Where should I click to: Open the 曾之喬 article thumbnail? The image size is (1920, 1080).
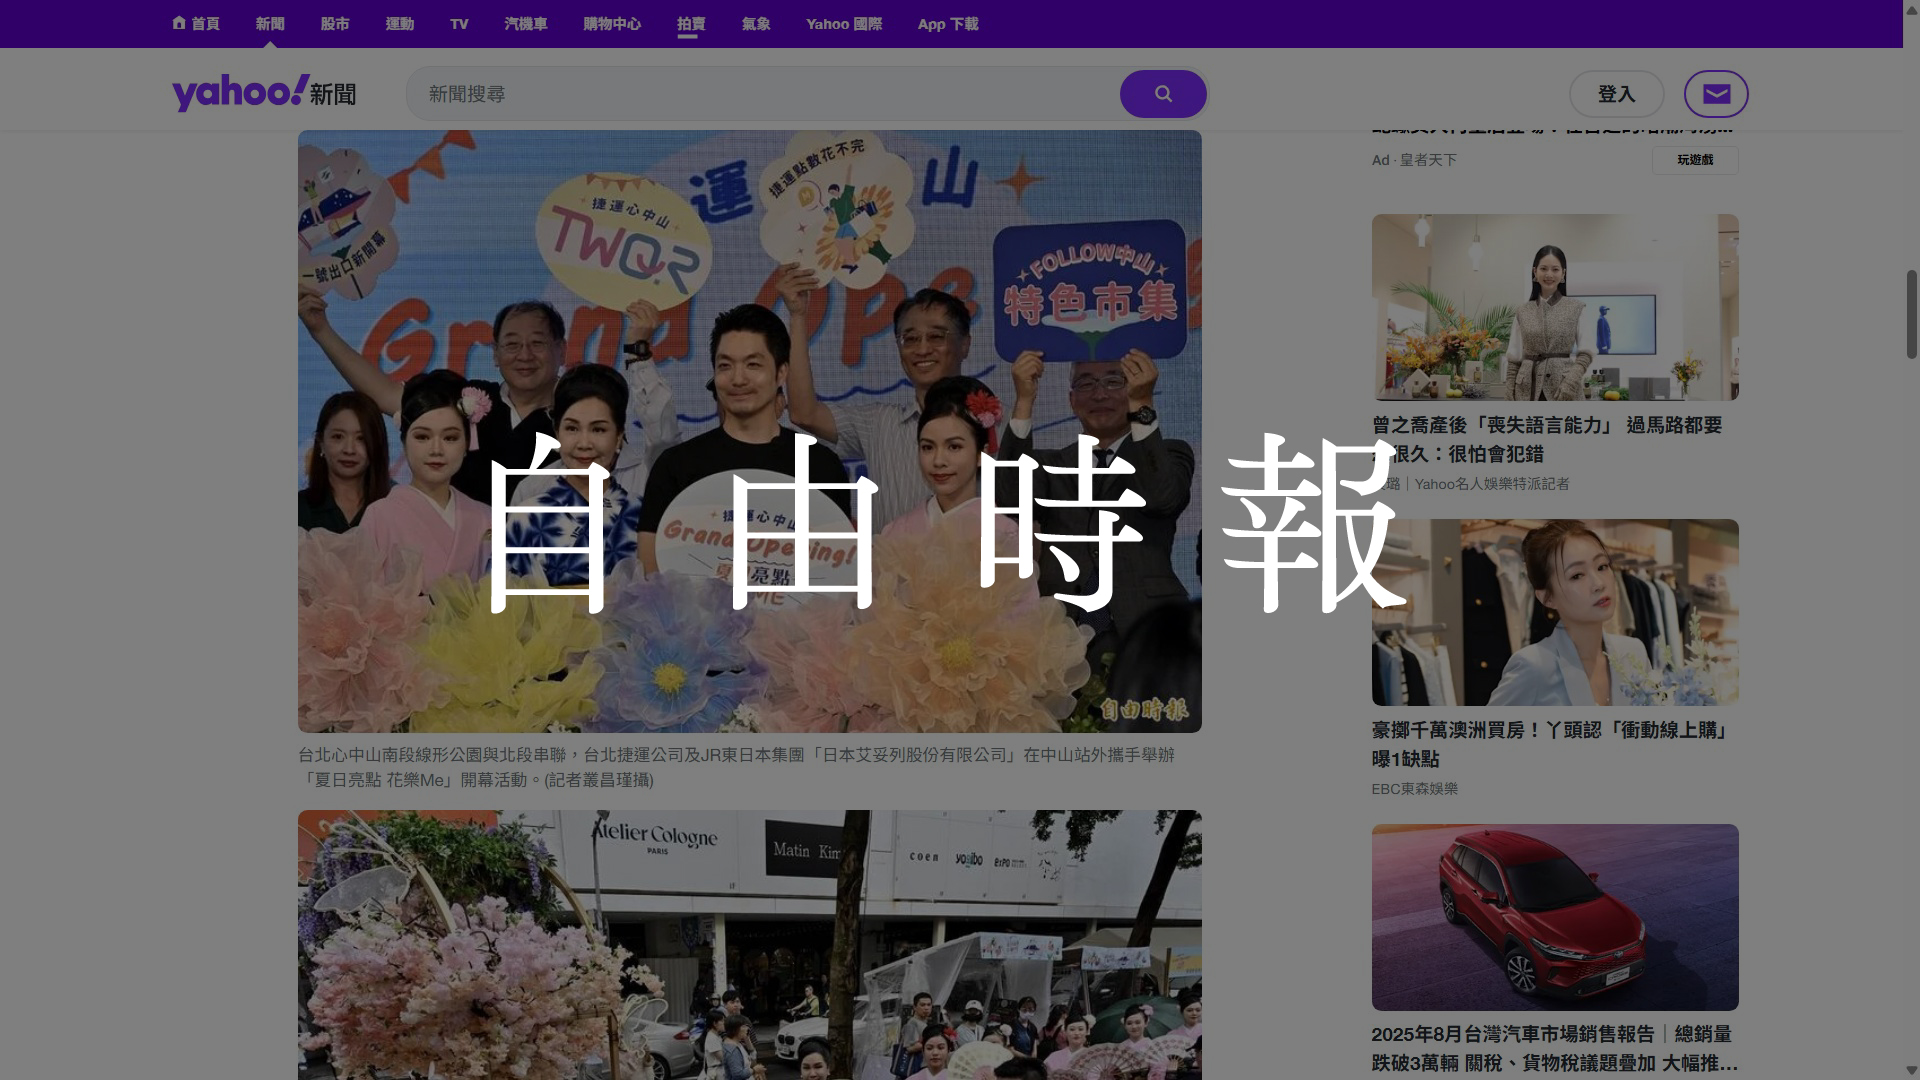click(1555, 307)
